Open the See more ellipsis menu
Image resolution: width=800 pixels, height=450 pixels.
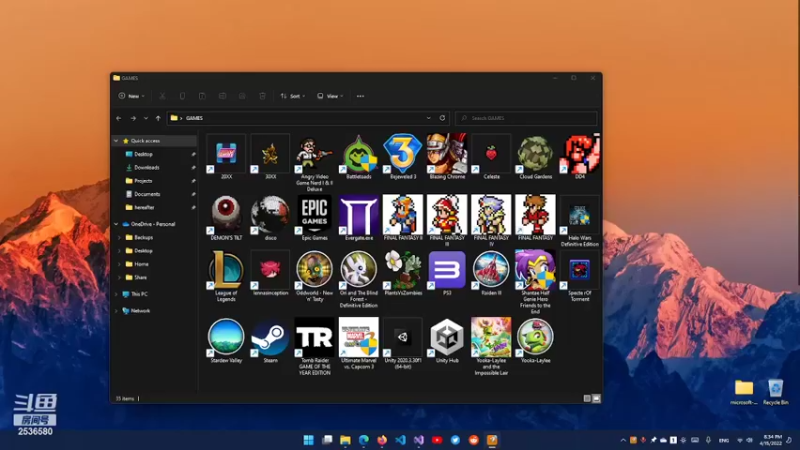(x=360, y=96)
